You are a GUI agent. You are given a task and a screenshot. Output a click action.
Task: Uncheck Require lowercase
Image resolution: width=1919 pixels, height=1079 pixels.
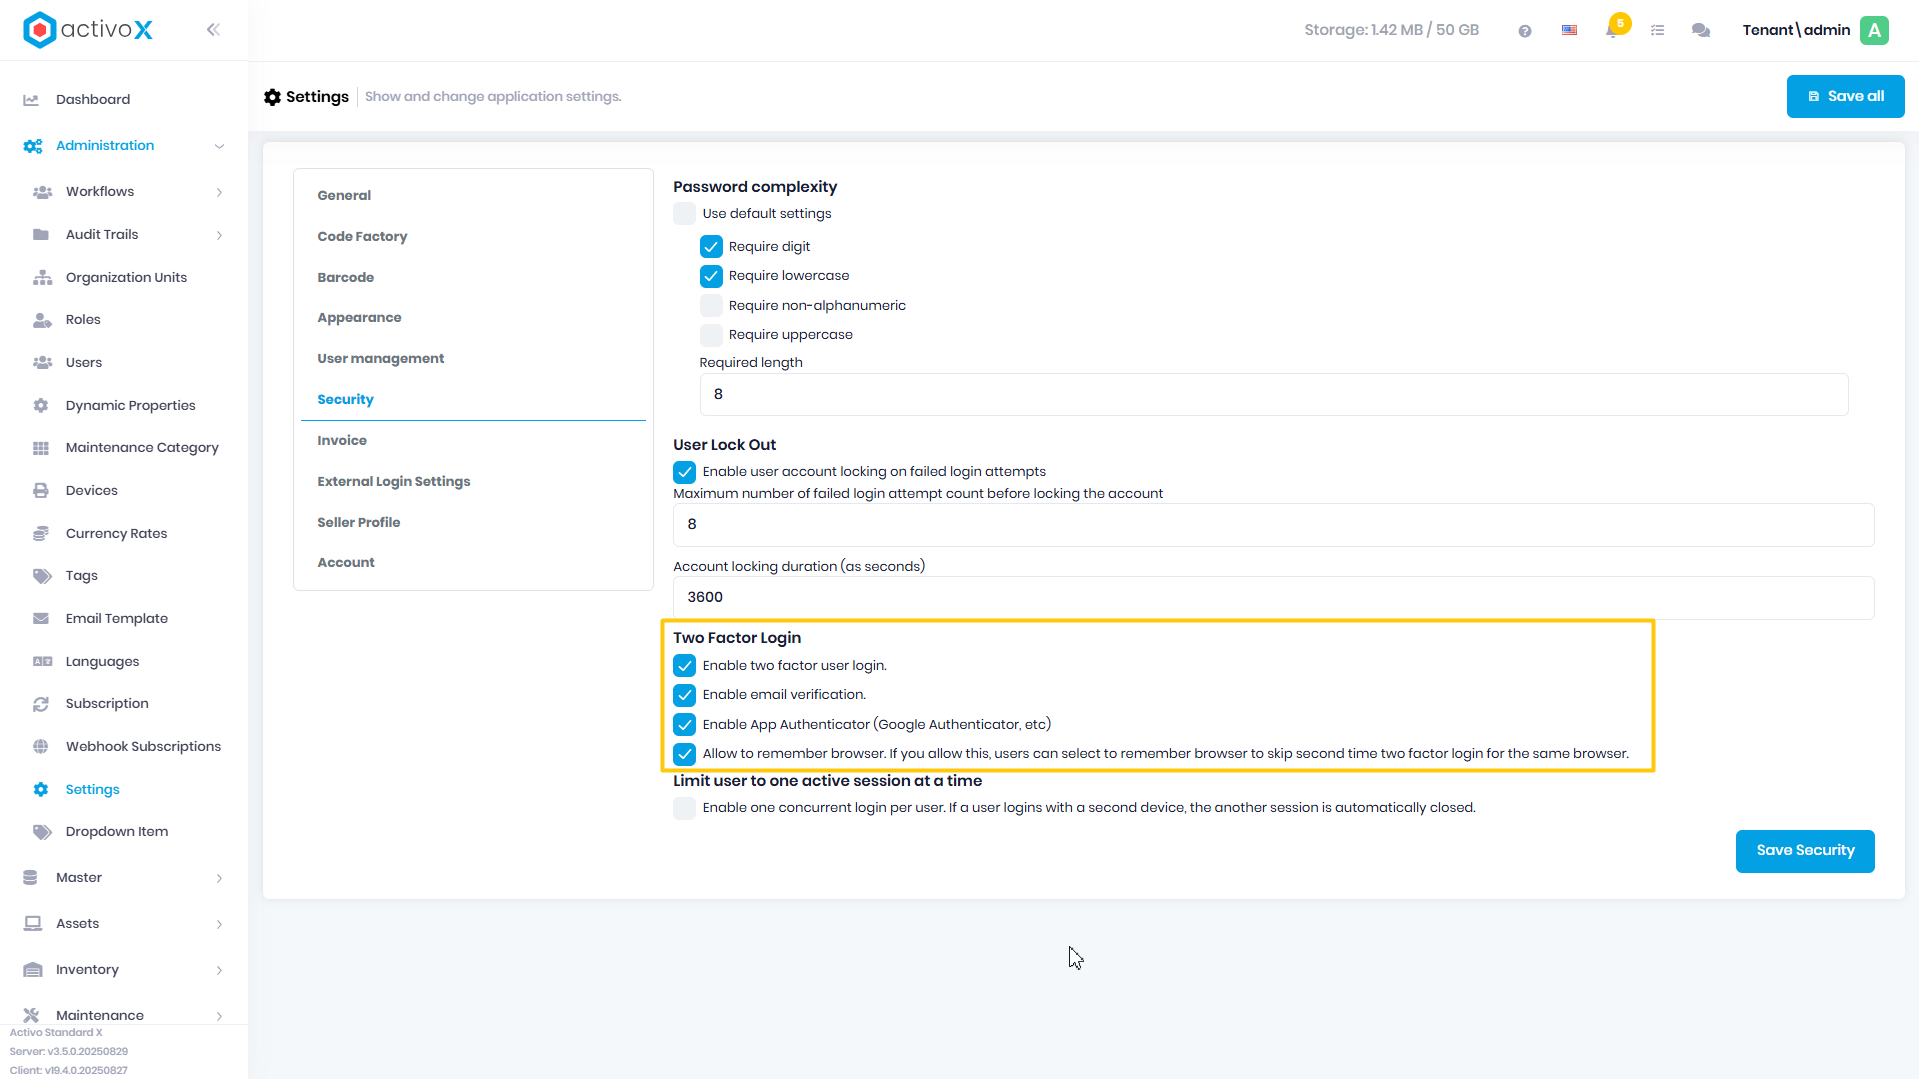(x=711, y=276)
